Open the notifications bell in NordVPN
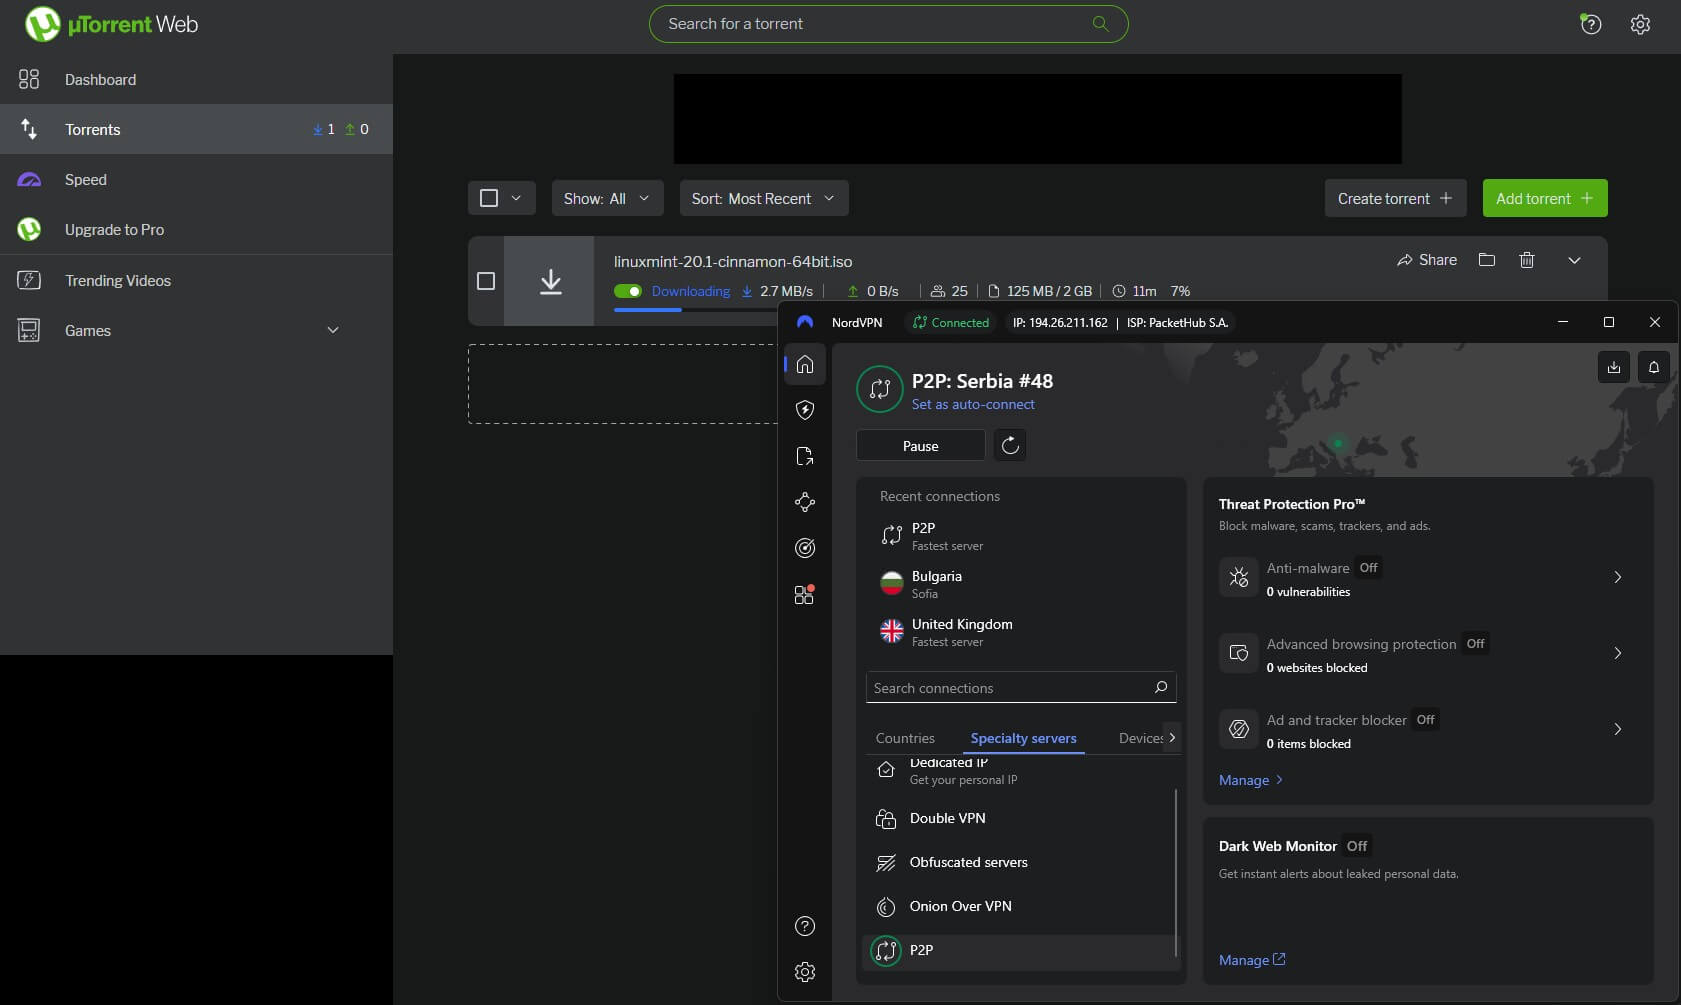The image size is (1681, 1005). [x=1652, y=367]
